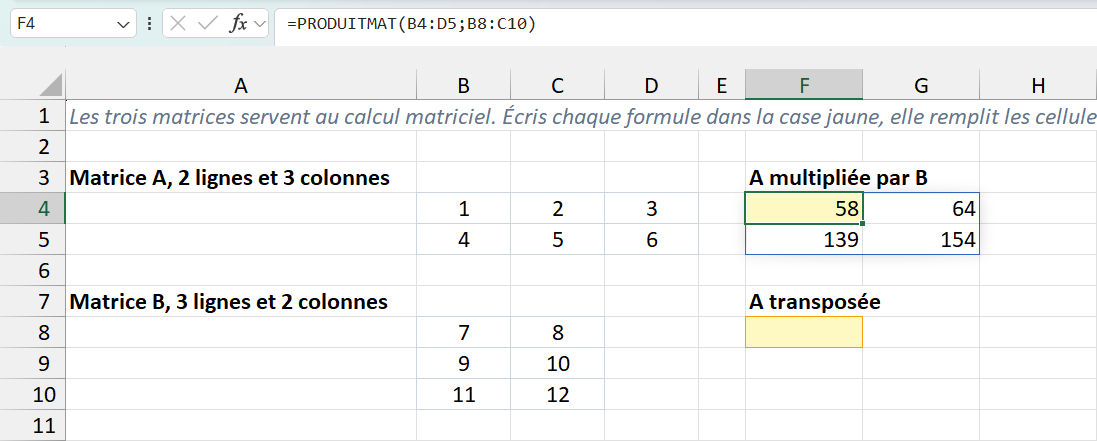
Task: Select column D header
Action: (x=651, y=85)
